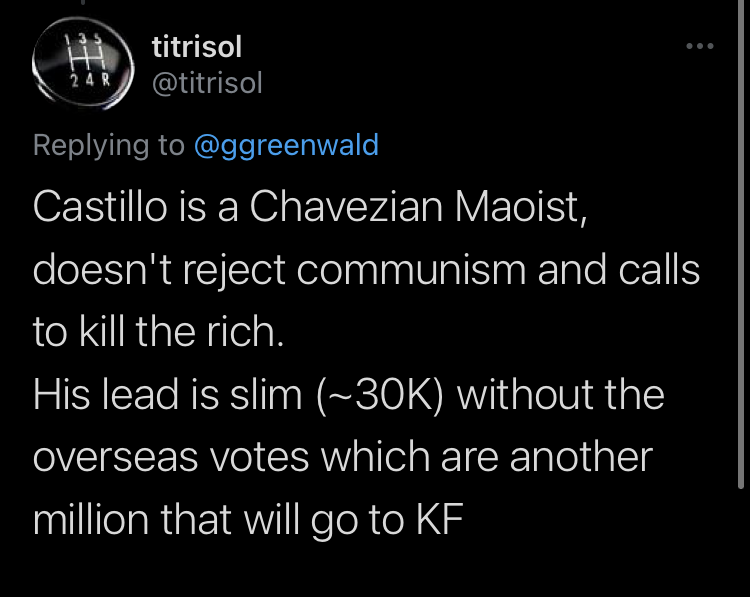Select the line 'doesn't reject communism and calls'
The width and height of the screenshot is (750, 597).
pos(366,269)
